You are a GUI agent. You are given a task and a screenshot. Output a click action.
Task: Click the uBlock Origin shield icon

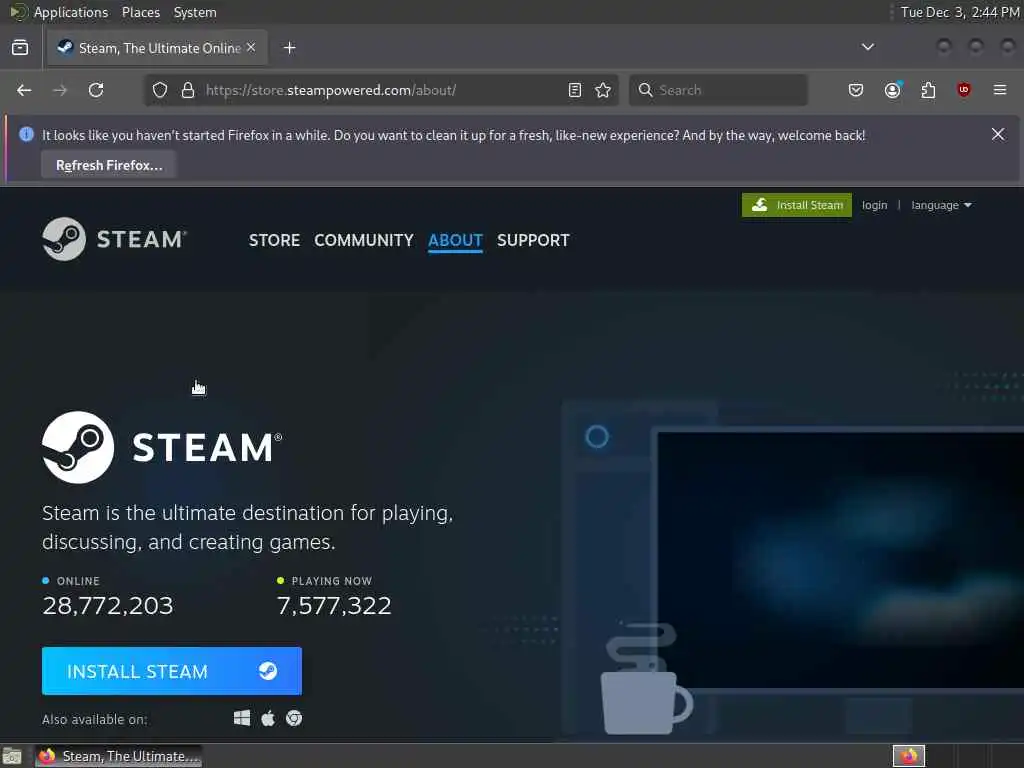(963, 90)
